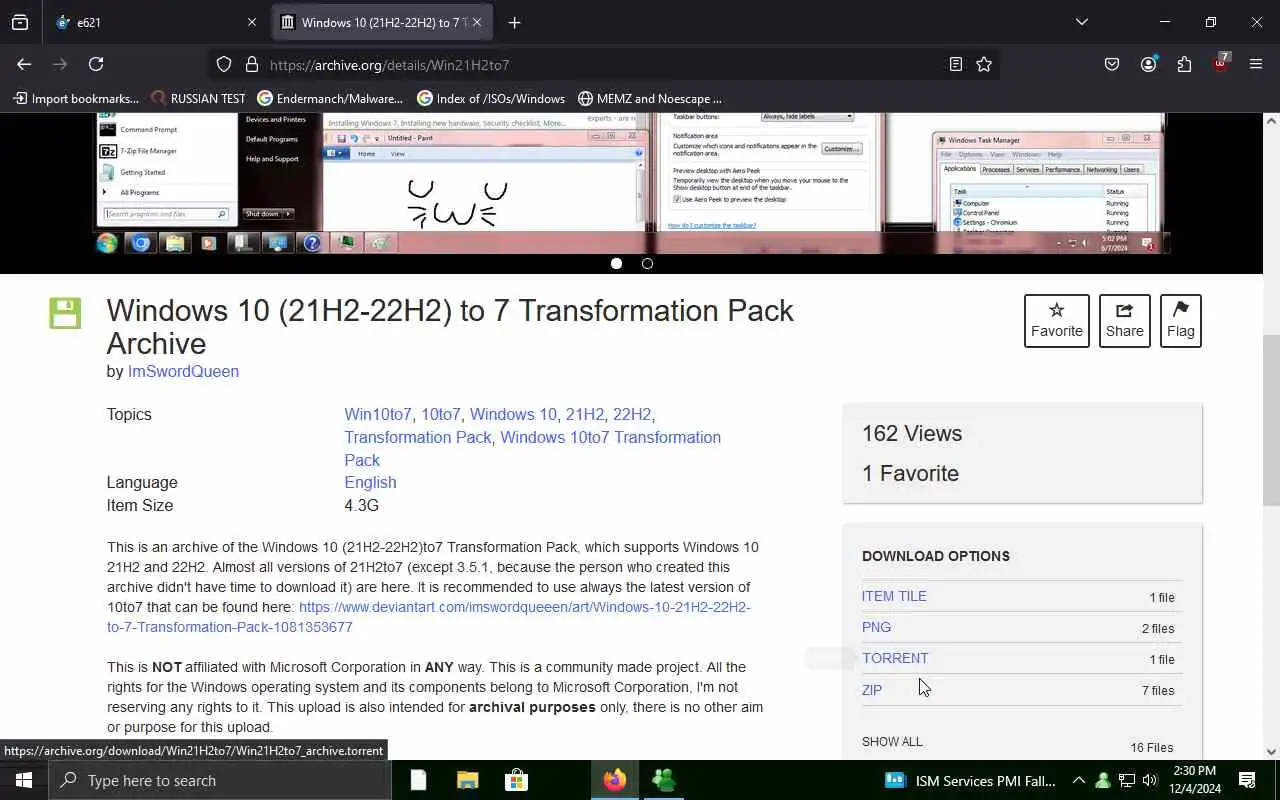Viewport: 1280px width, 800px height.
Task: Open the Firefox account icon
Action: (1148, 64)
